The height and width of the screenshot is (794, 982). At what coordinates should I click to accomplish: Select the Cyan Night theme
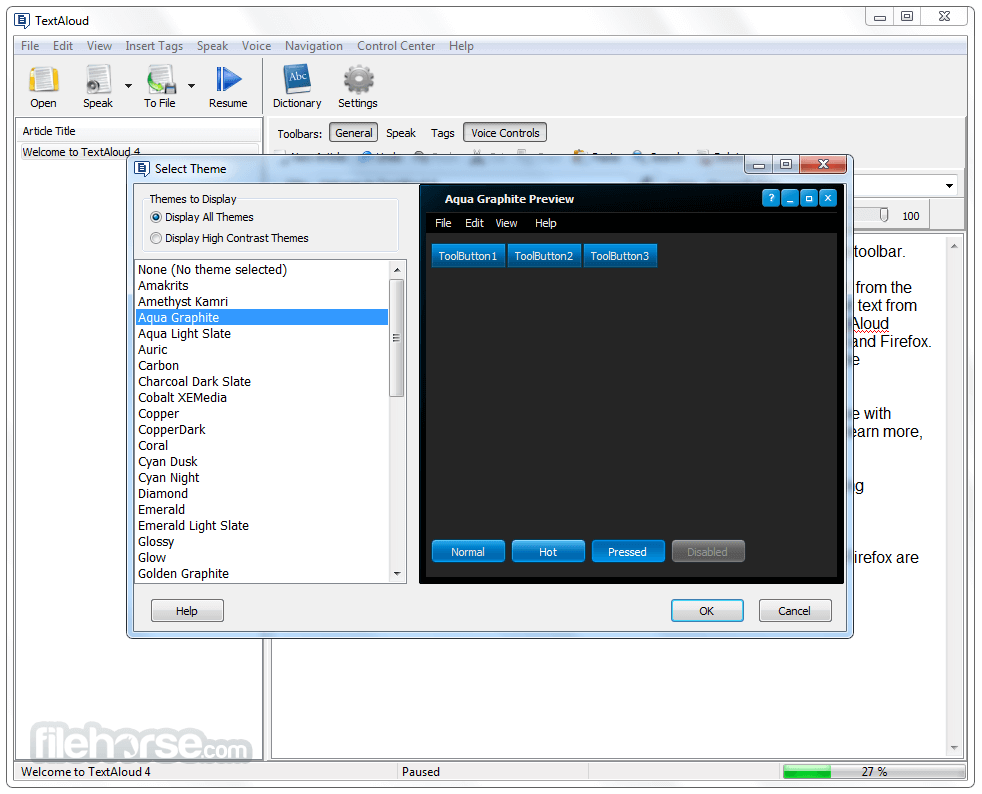(262, 478)
